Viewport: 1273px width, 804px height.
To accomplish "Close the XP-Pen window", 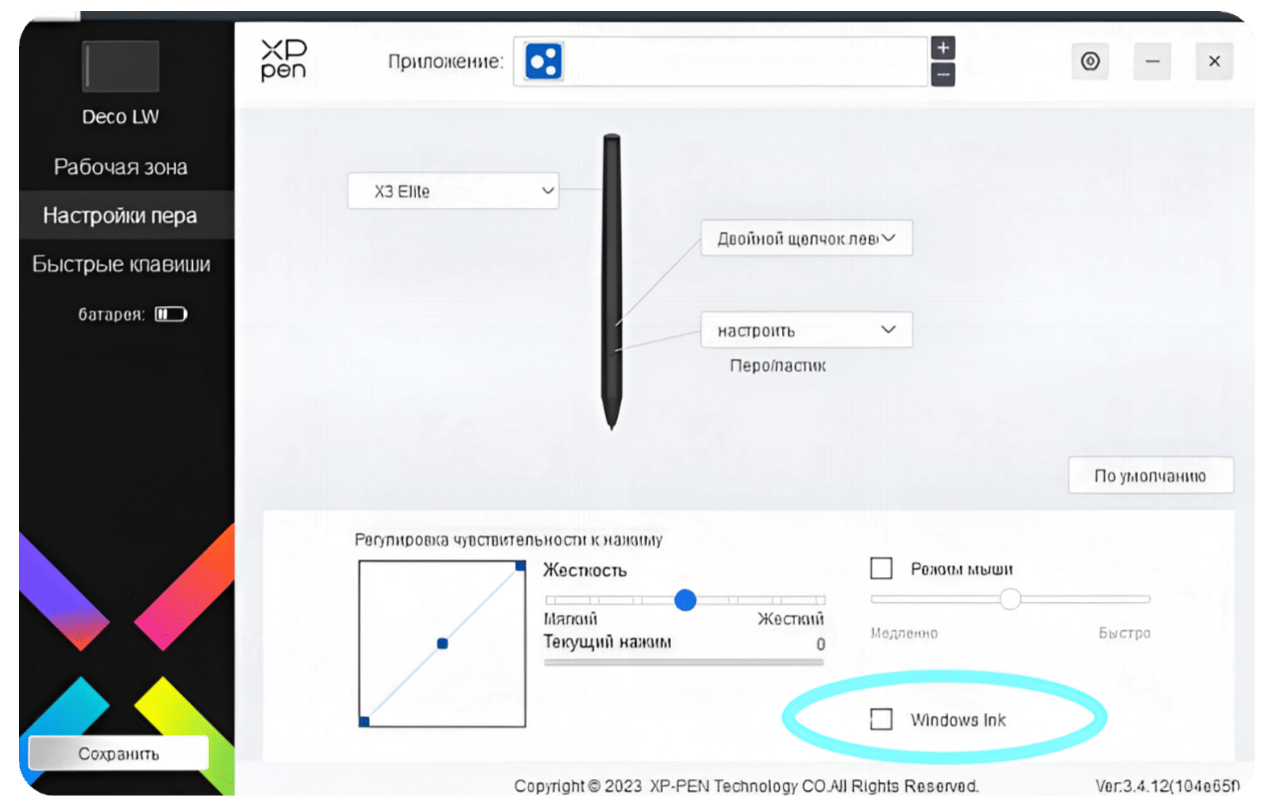I will (x=1214, y=62).
